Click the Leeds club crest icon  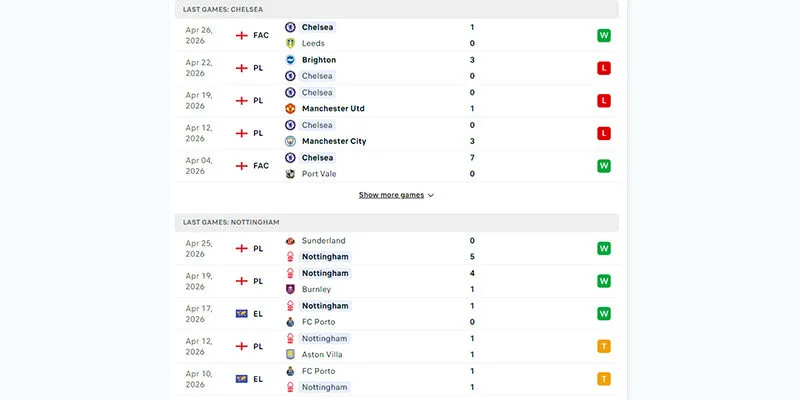pos(290,43)
